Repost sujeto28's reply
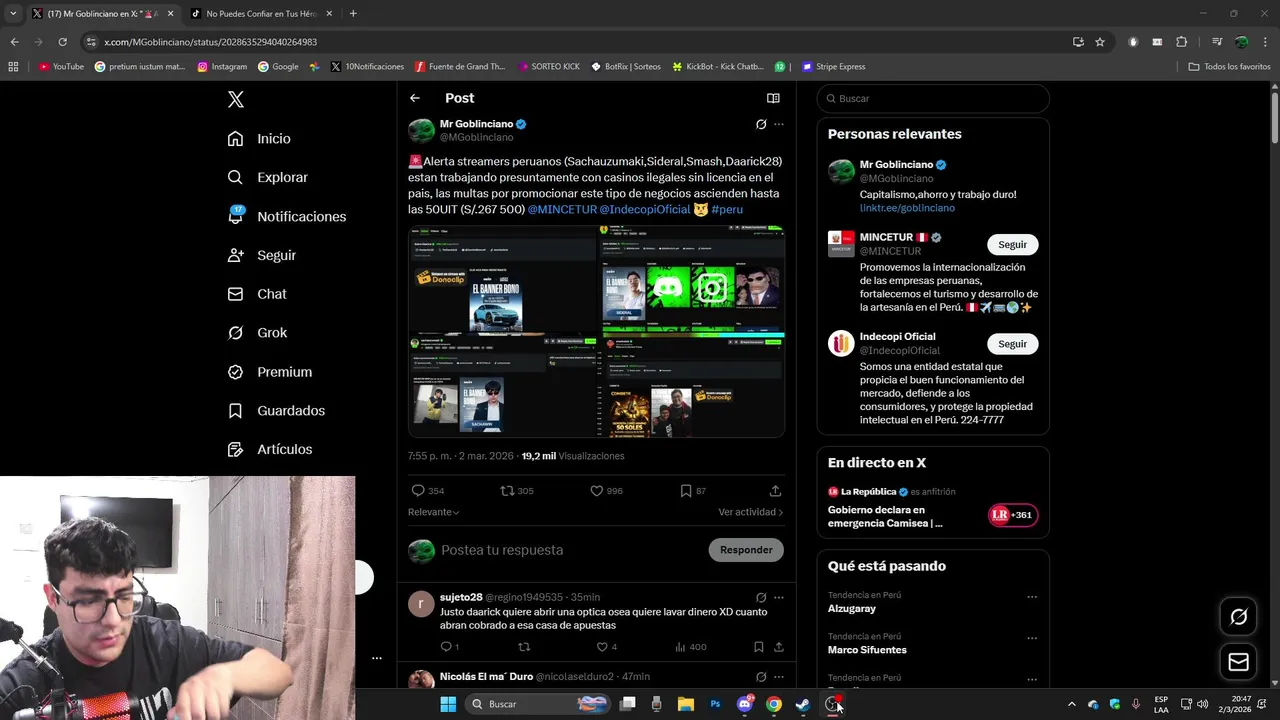 pos(524,647)
